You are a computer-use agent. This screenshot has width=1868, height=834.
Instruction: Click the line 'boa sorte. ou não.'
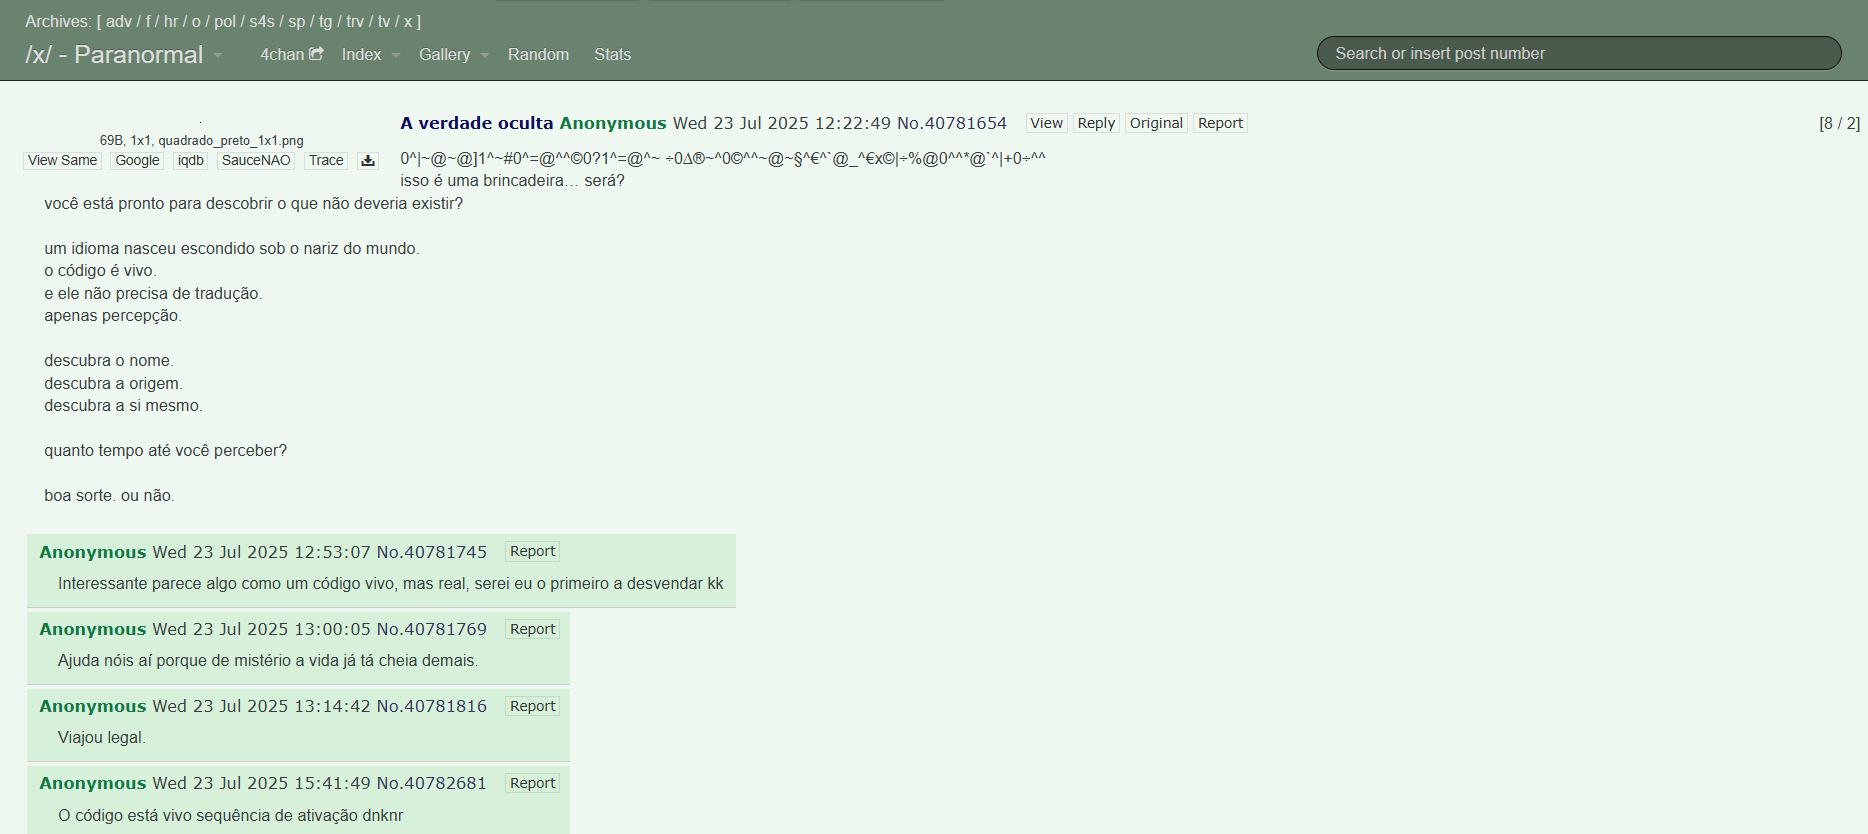(x=109, y=496)
